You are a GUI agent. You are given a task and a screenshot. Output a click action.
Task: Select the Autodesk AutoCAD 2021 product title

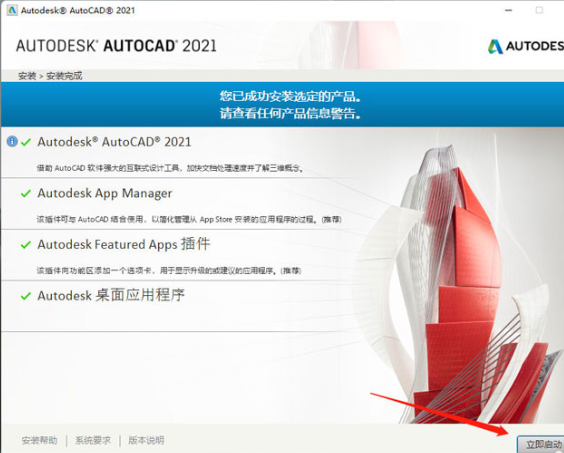pyautogui.click(x=114, y=142)
